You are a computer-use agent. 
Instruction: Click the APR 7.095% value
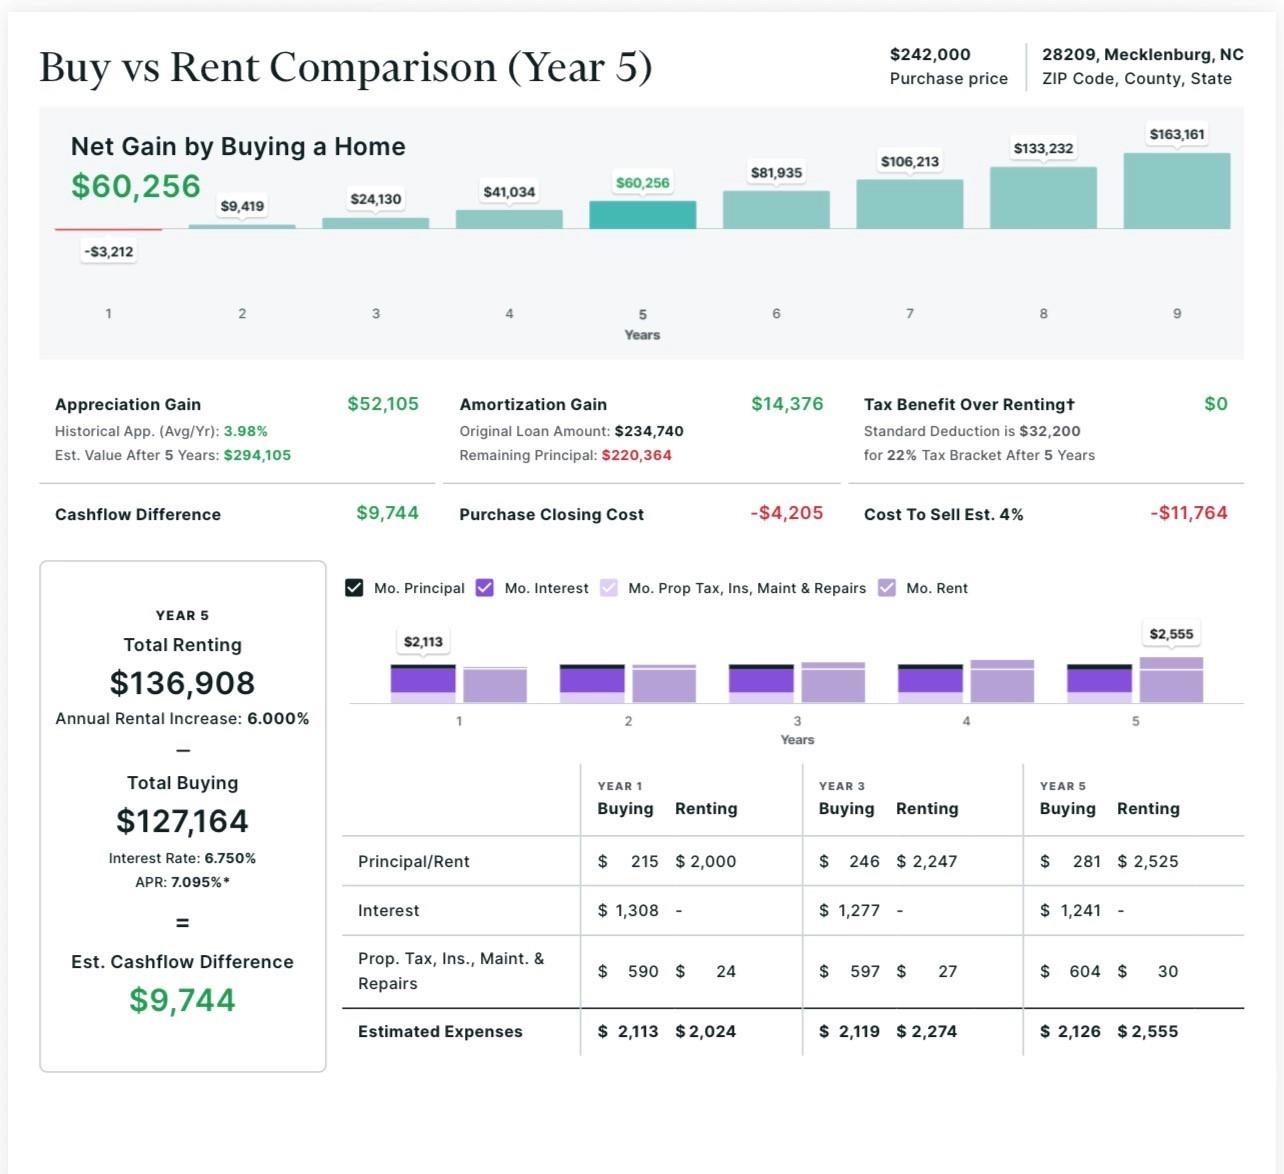(200, 882)
